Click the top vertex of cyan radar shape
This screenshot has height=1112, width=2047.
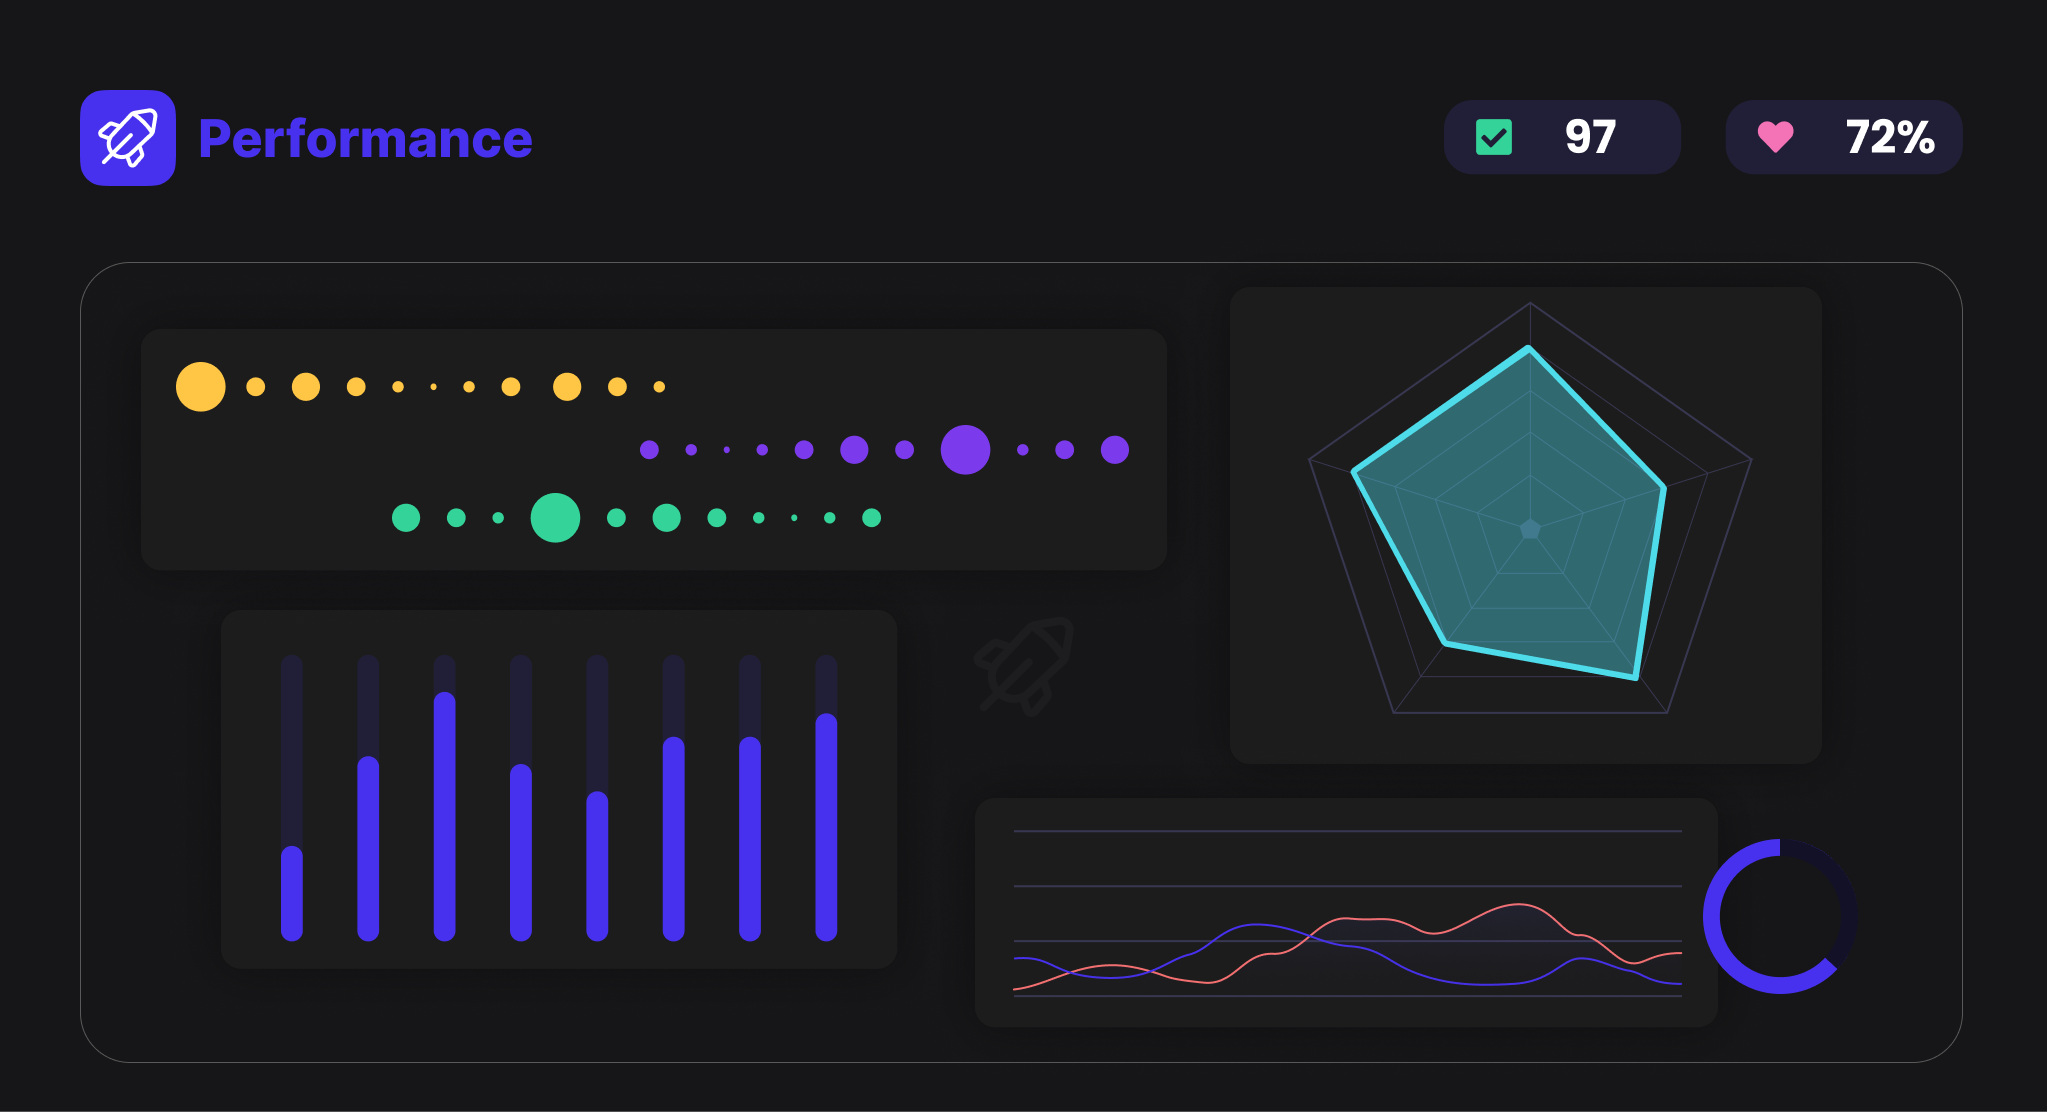[1529, 348]
